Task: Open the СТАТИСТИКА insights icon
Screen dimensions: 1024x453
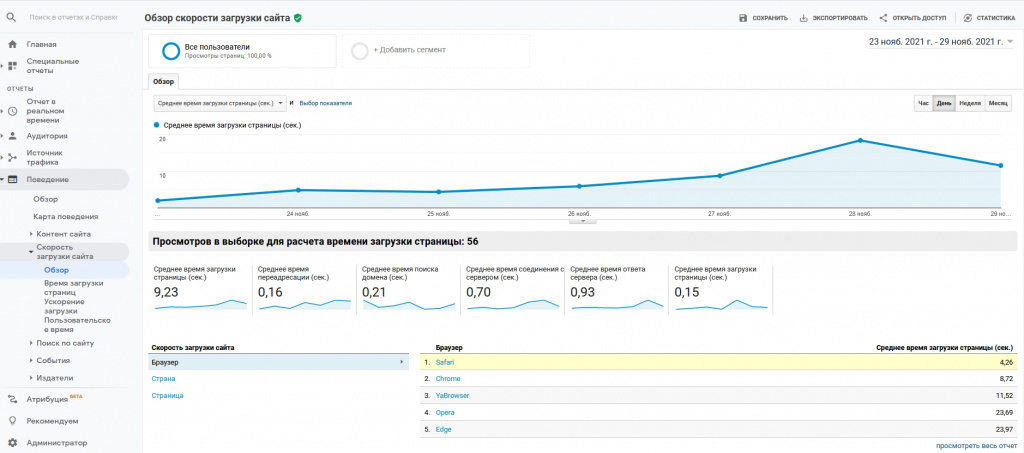Action: [x=968, y=18]
